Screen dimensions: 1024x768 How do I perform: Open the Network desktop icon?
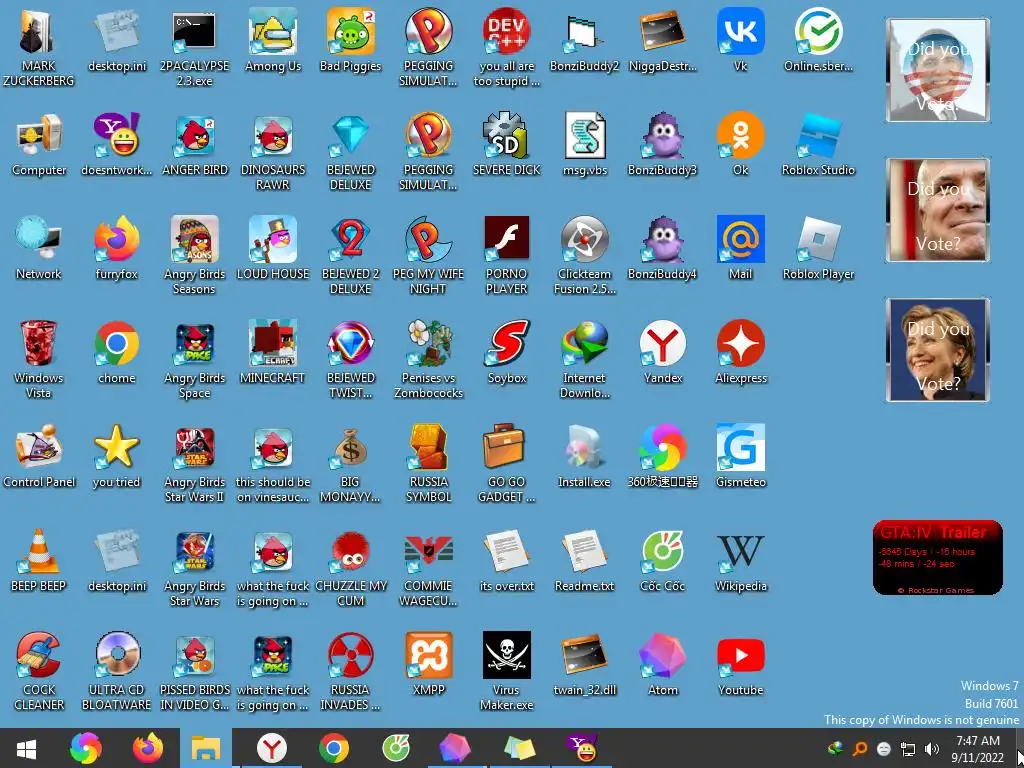point(39,248)
